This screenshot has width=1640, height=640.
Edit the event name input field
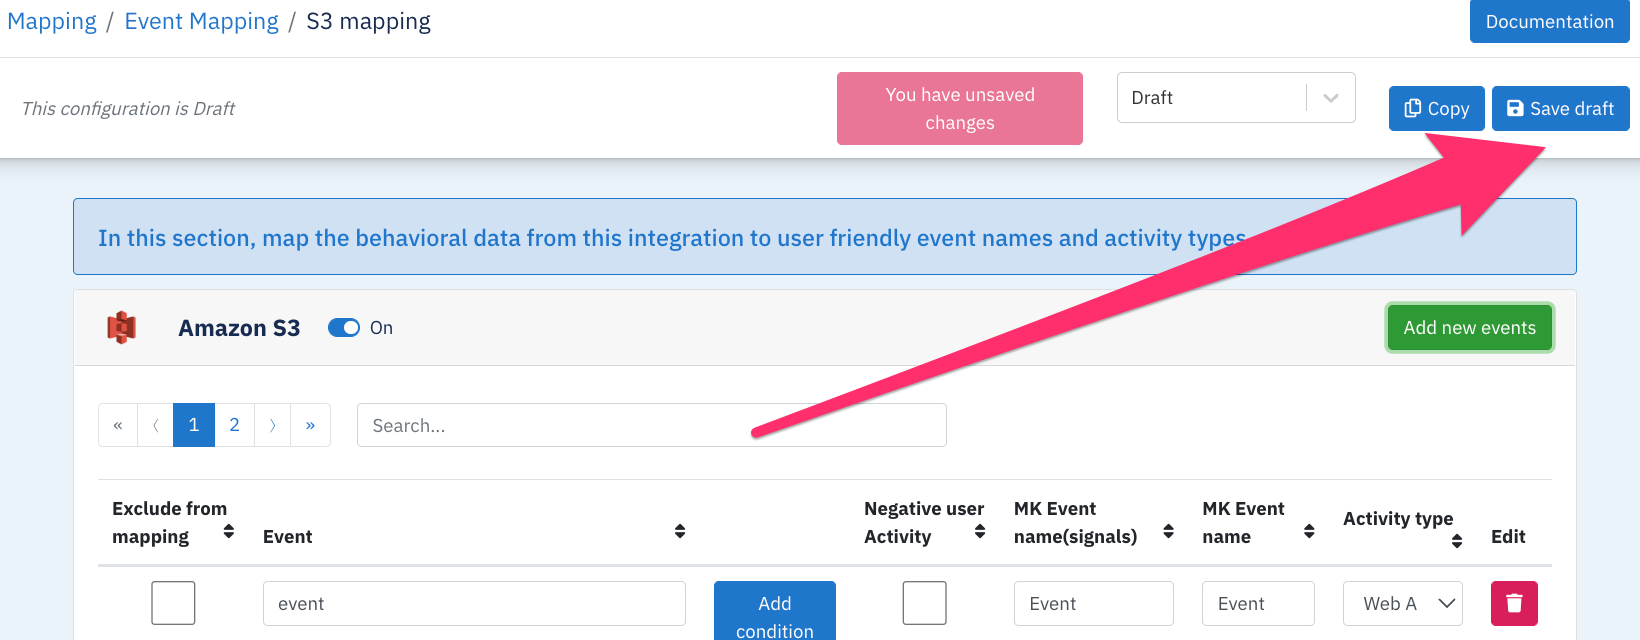(x=474, y=603)
